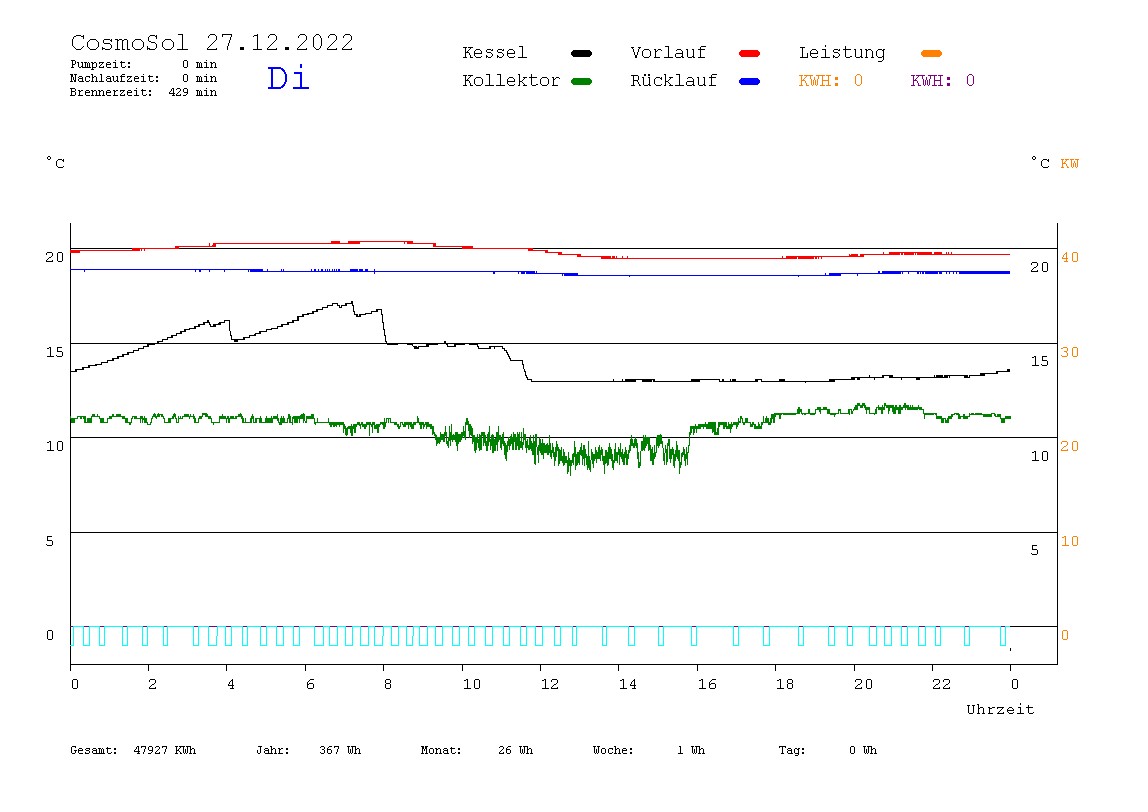Click the '429 min' burner time value
The image size is (1148, 812).
[193, 92]
